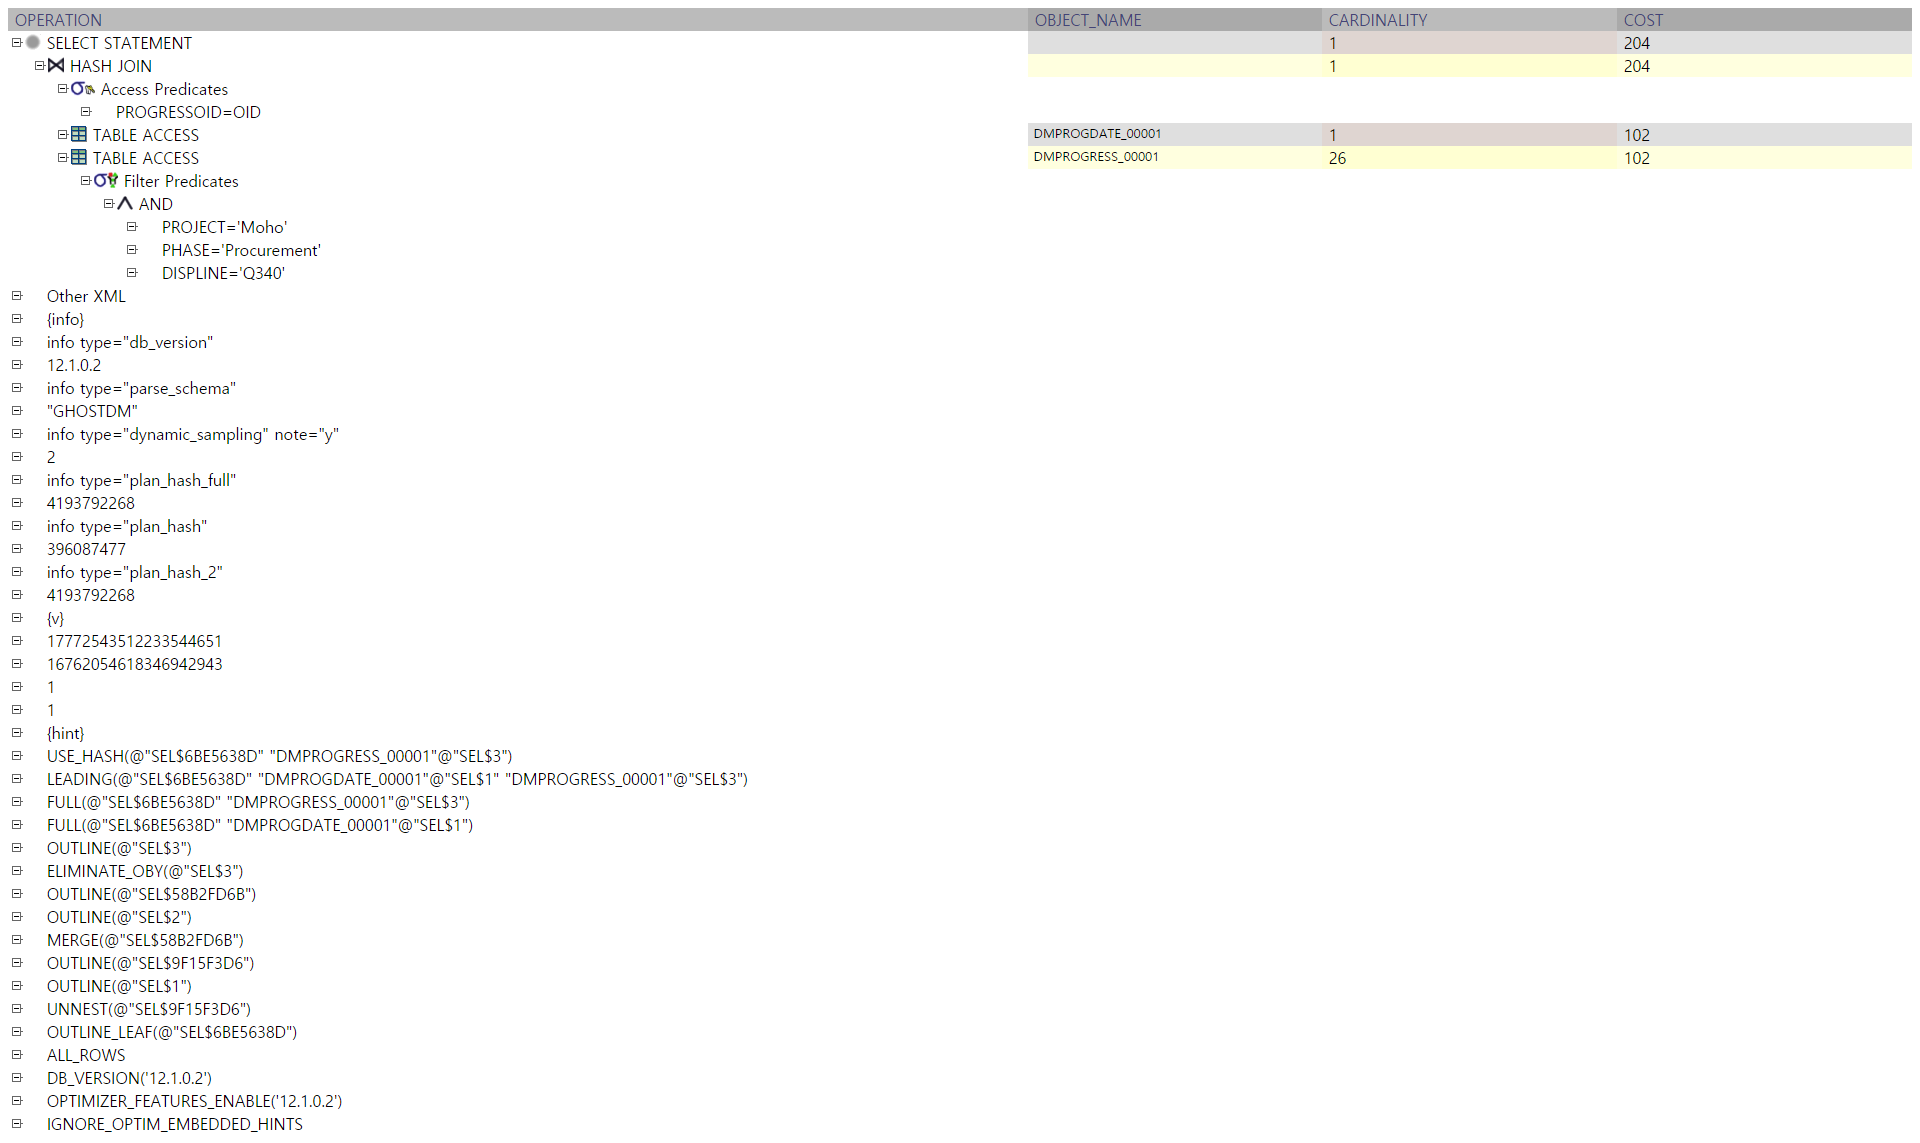Toggle the Other XML node expander
1920x1143 pixels.
click(16, 296)
